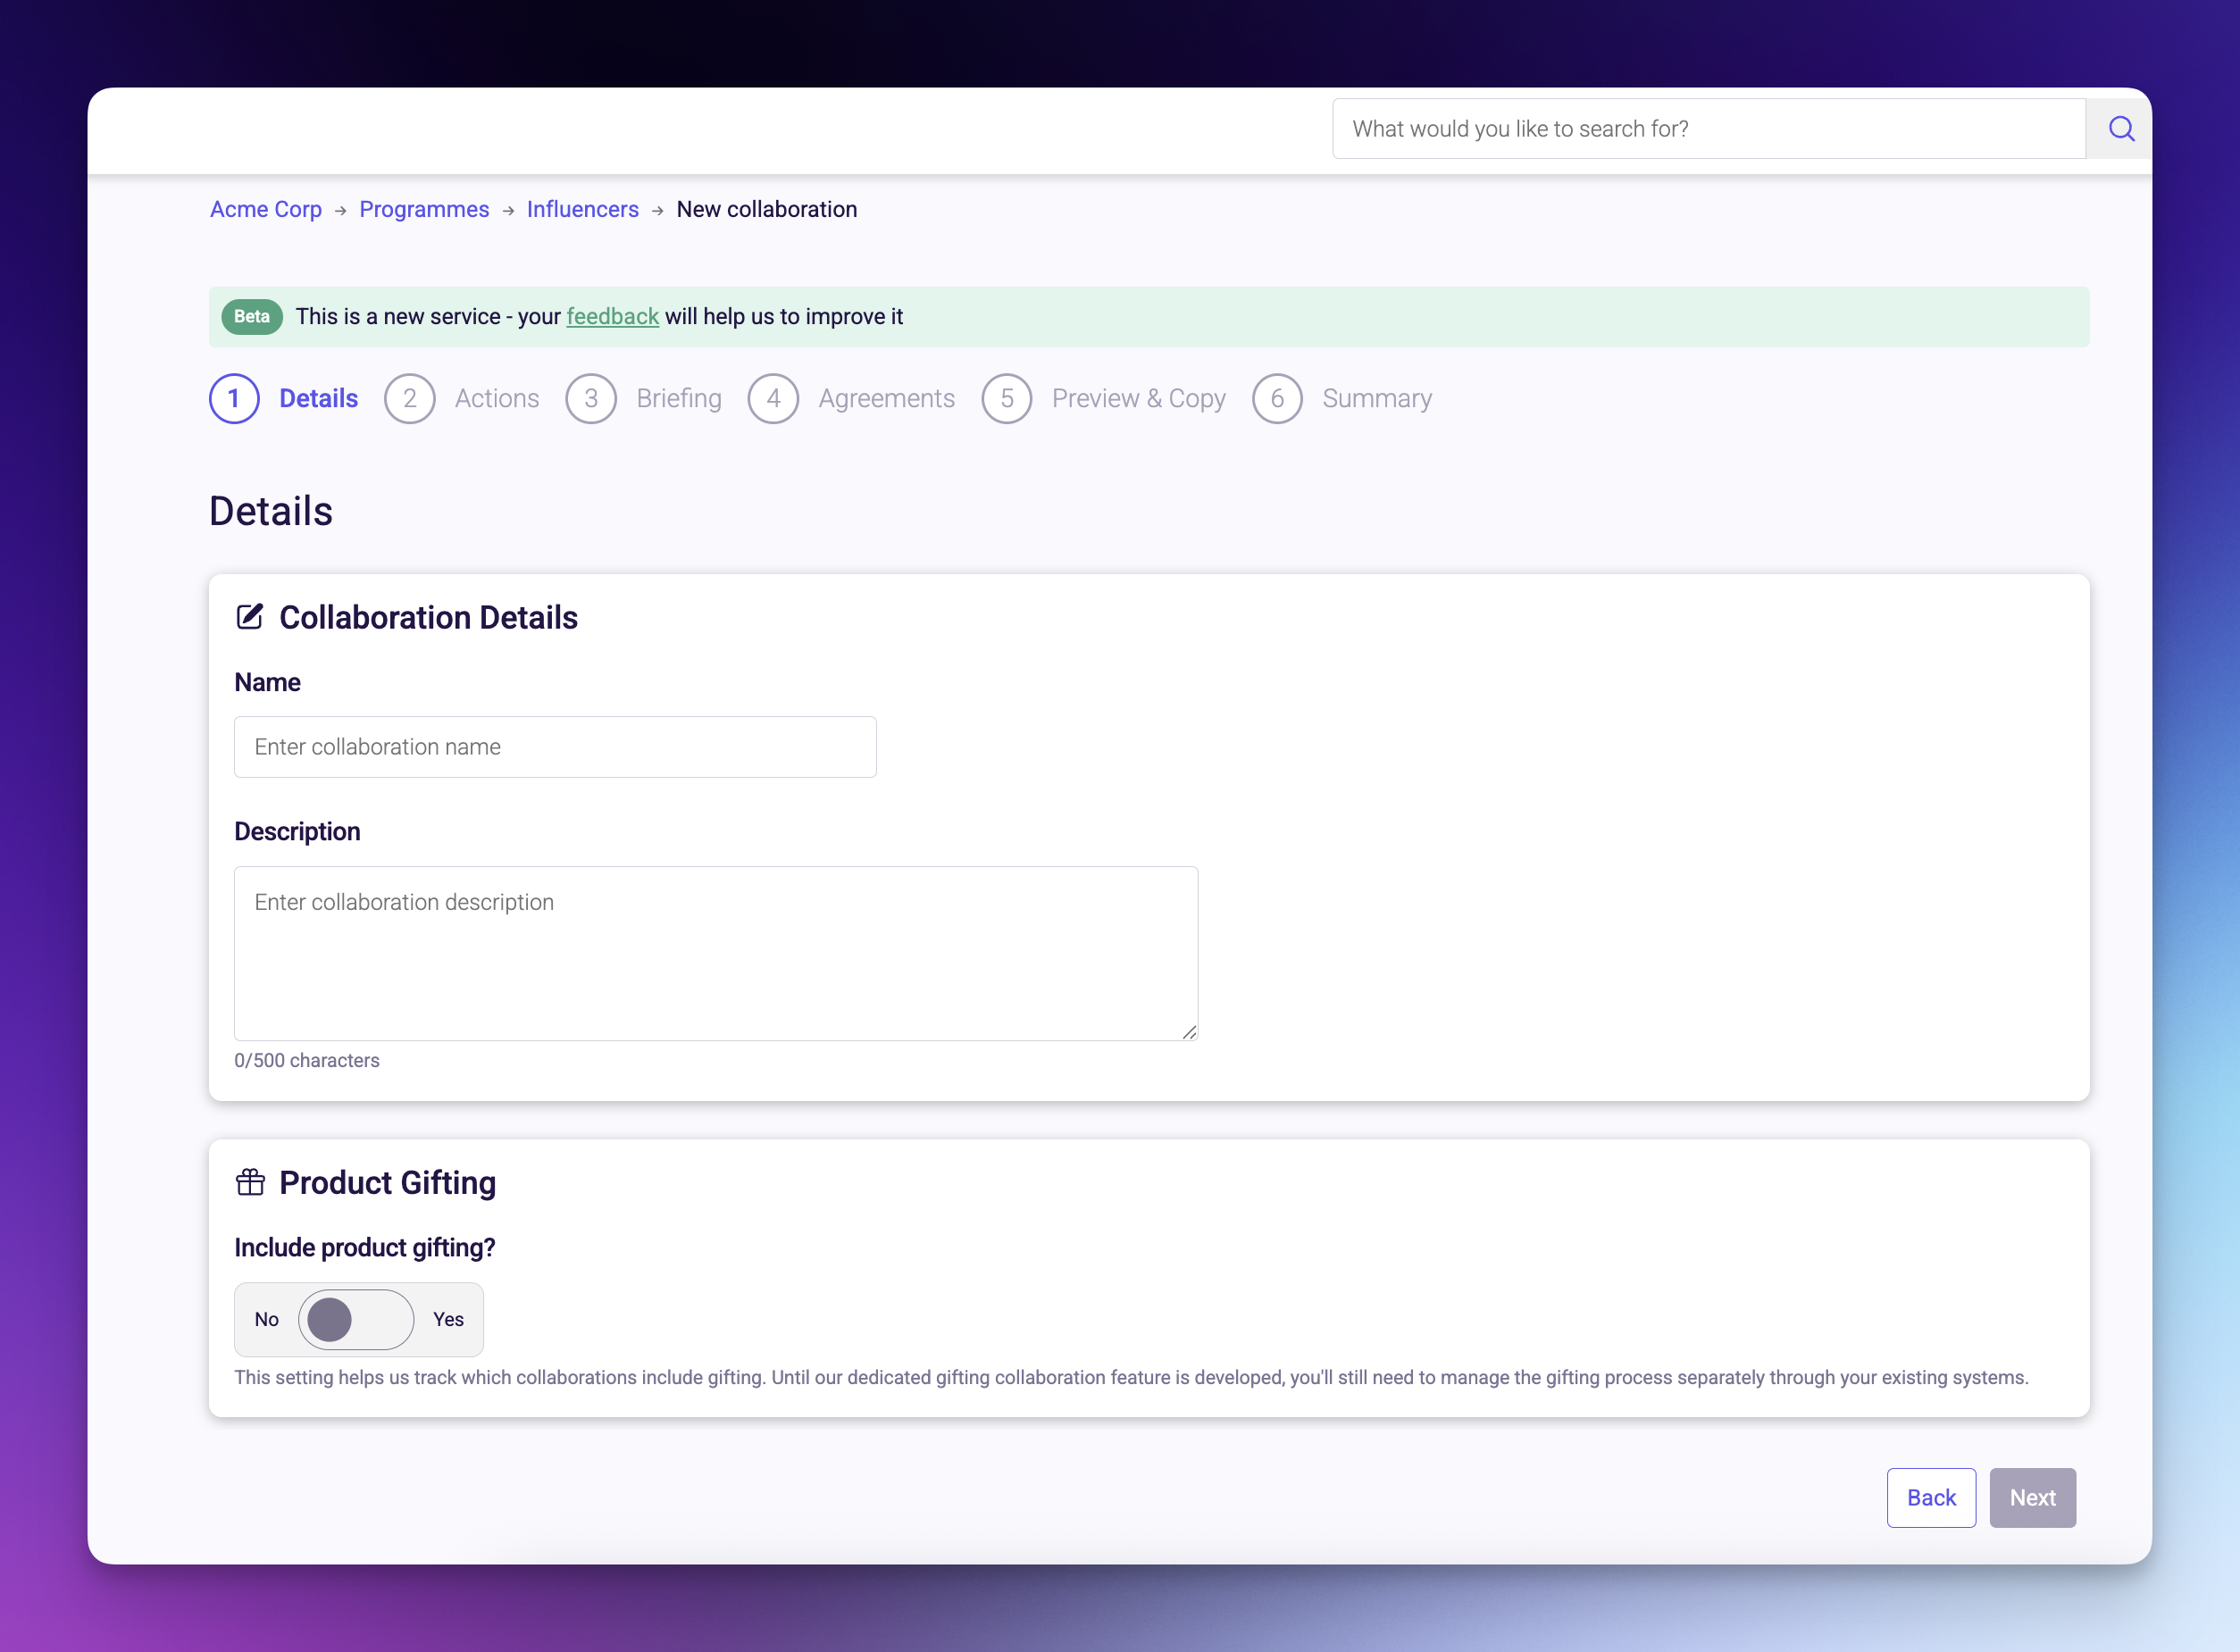Image resolution: width=2240 pixels, height=1652 pixels.
Task: Select the Briefing step
Action: pos(678,398)
